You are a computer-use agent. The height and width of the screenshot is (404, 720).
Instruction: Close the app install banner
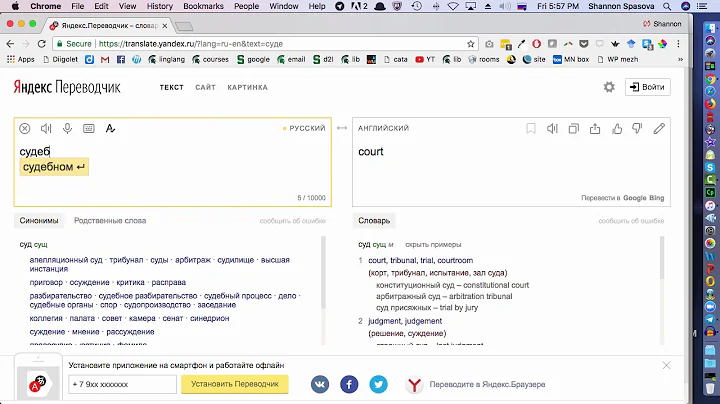666,365
